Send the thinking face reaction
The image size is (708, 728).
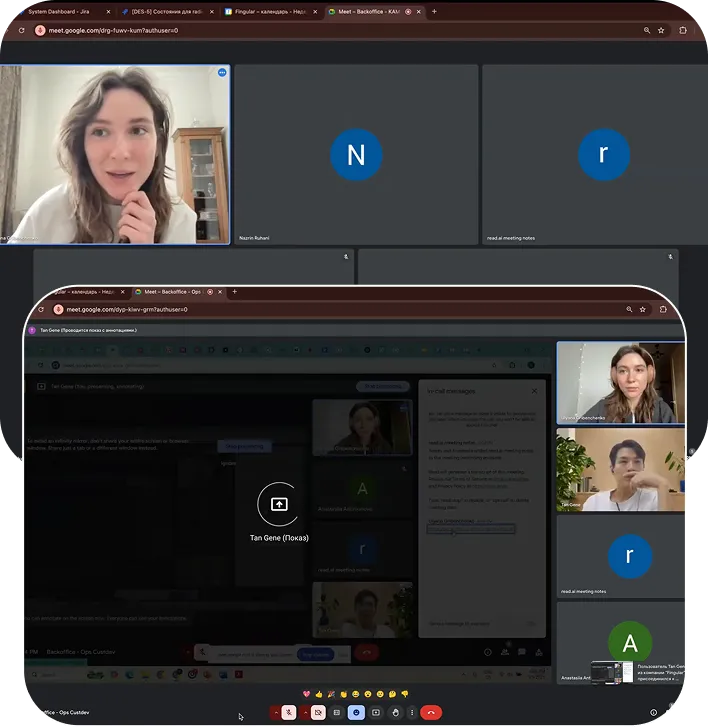coord(392,694)
